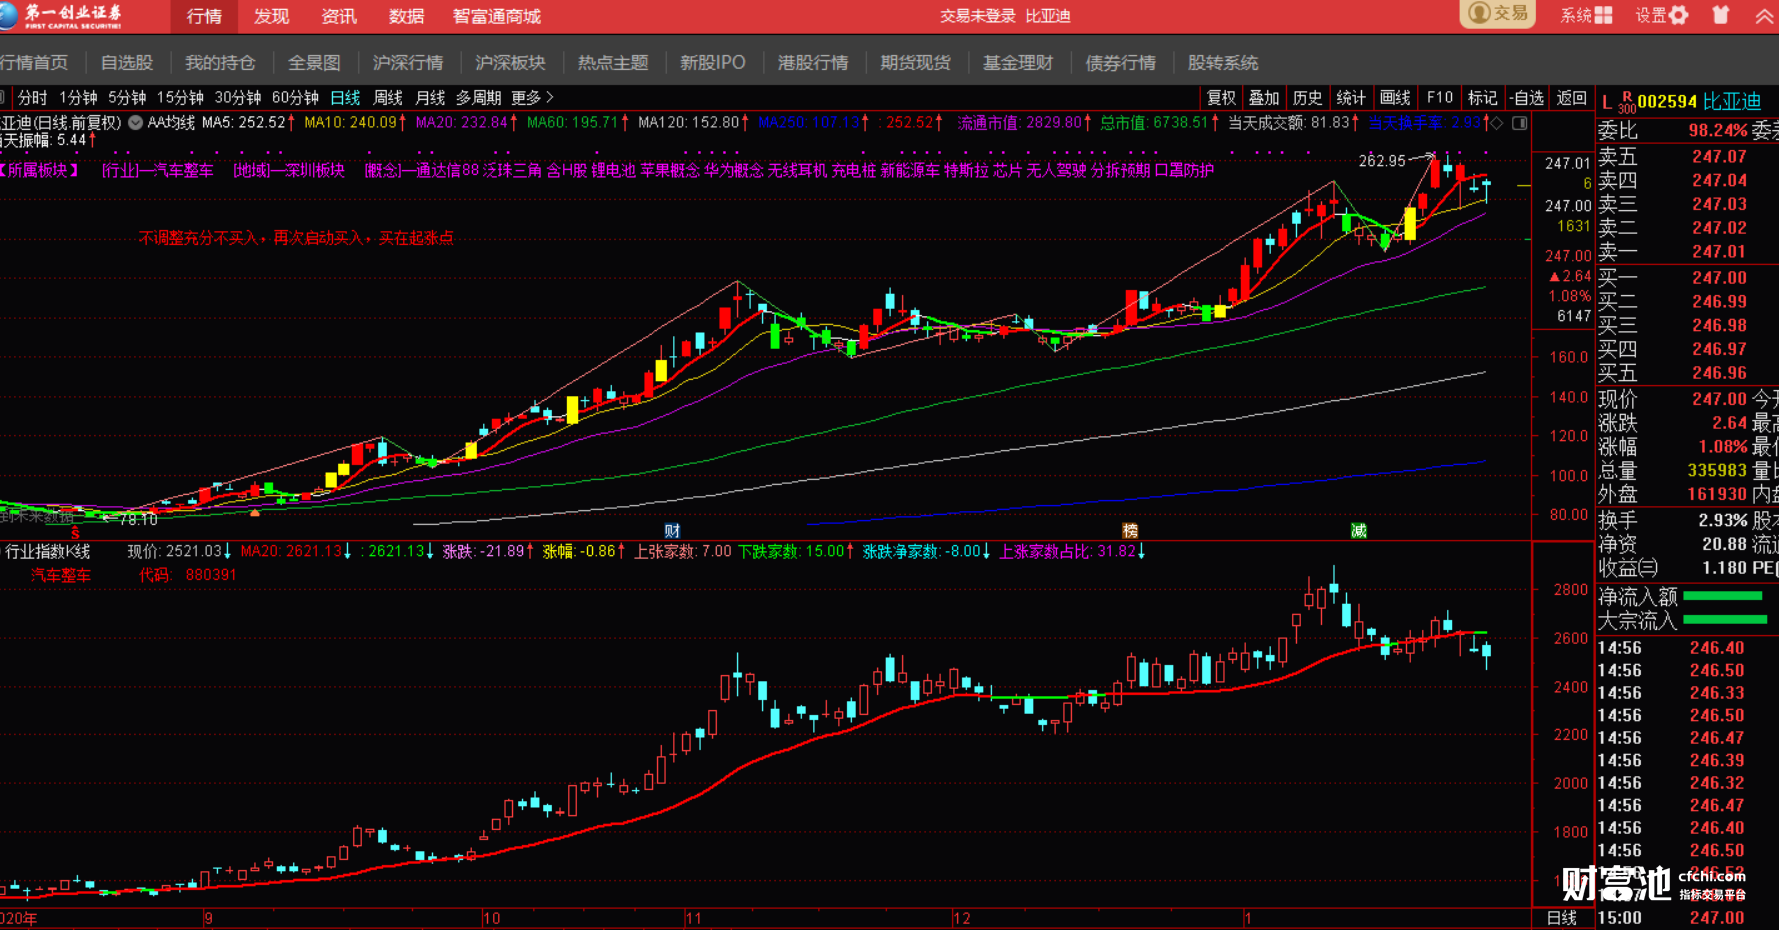Switch to the 数据 top tab
This screenshot has height=930, width=1779.
[x=406, y=16]
